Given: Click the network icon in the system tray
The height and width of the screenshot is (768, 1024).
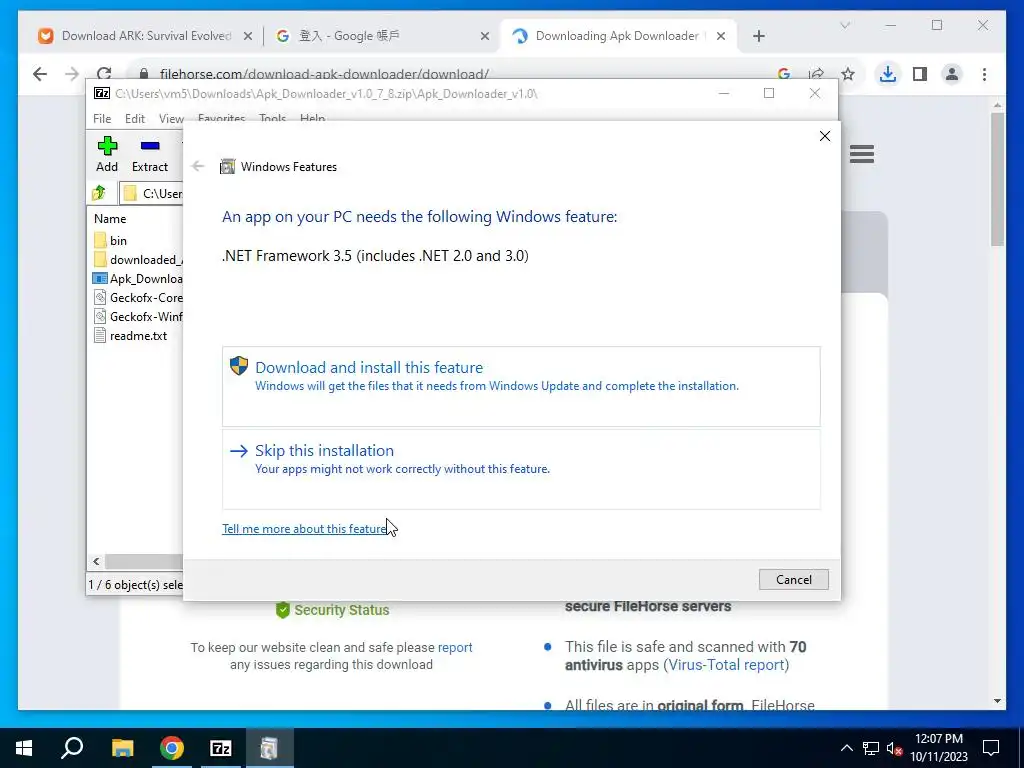Looking at the screenshot, I should tap(871, 748).
